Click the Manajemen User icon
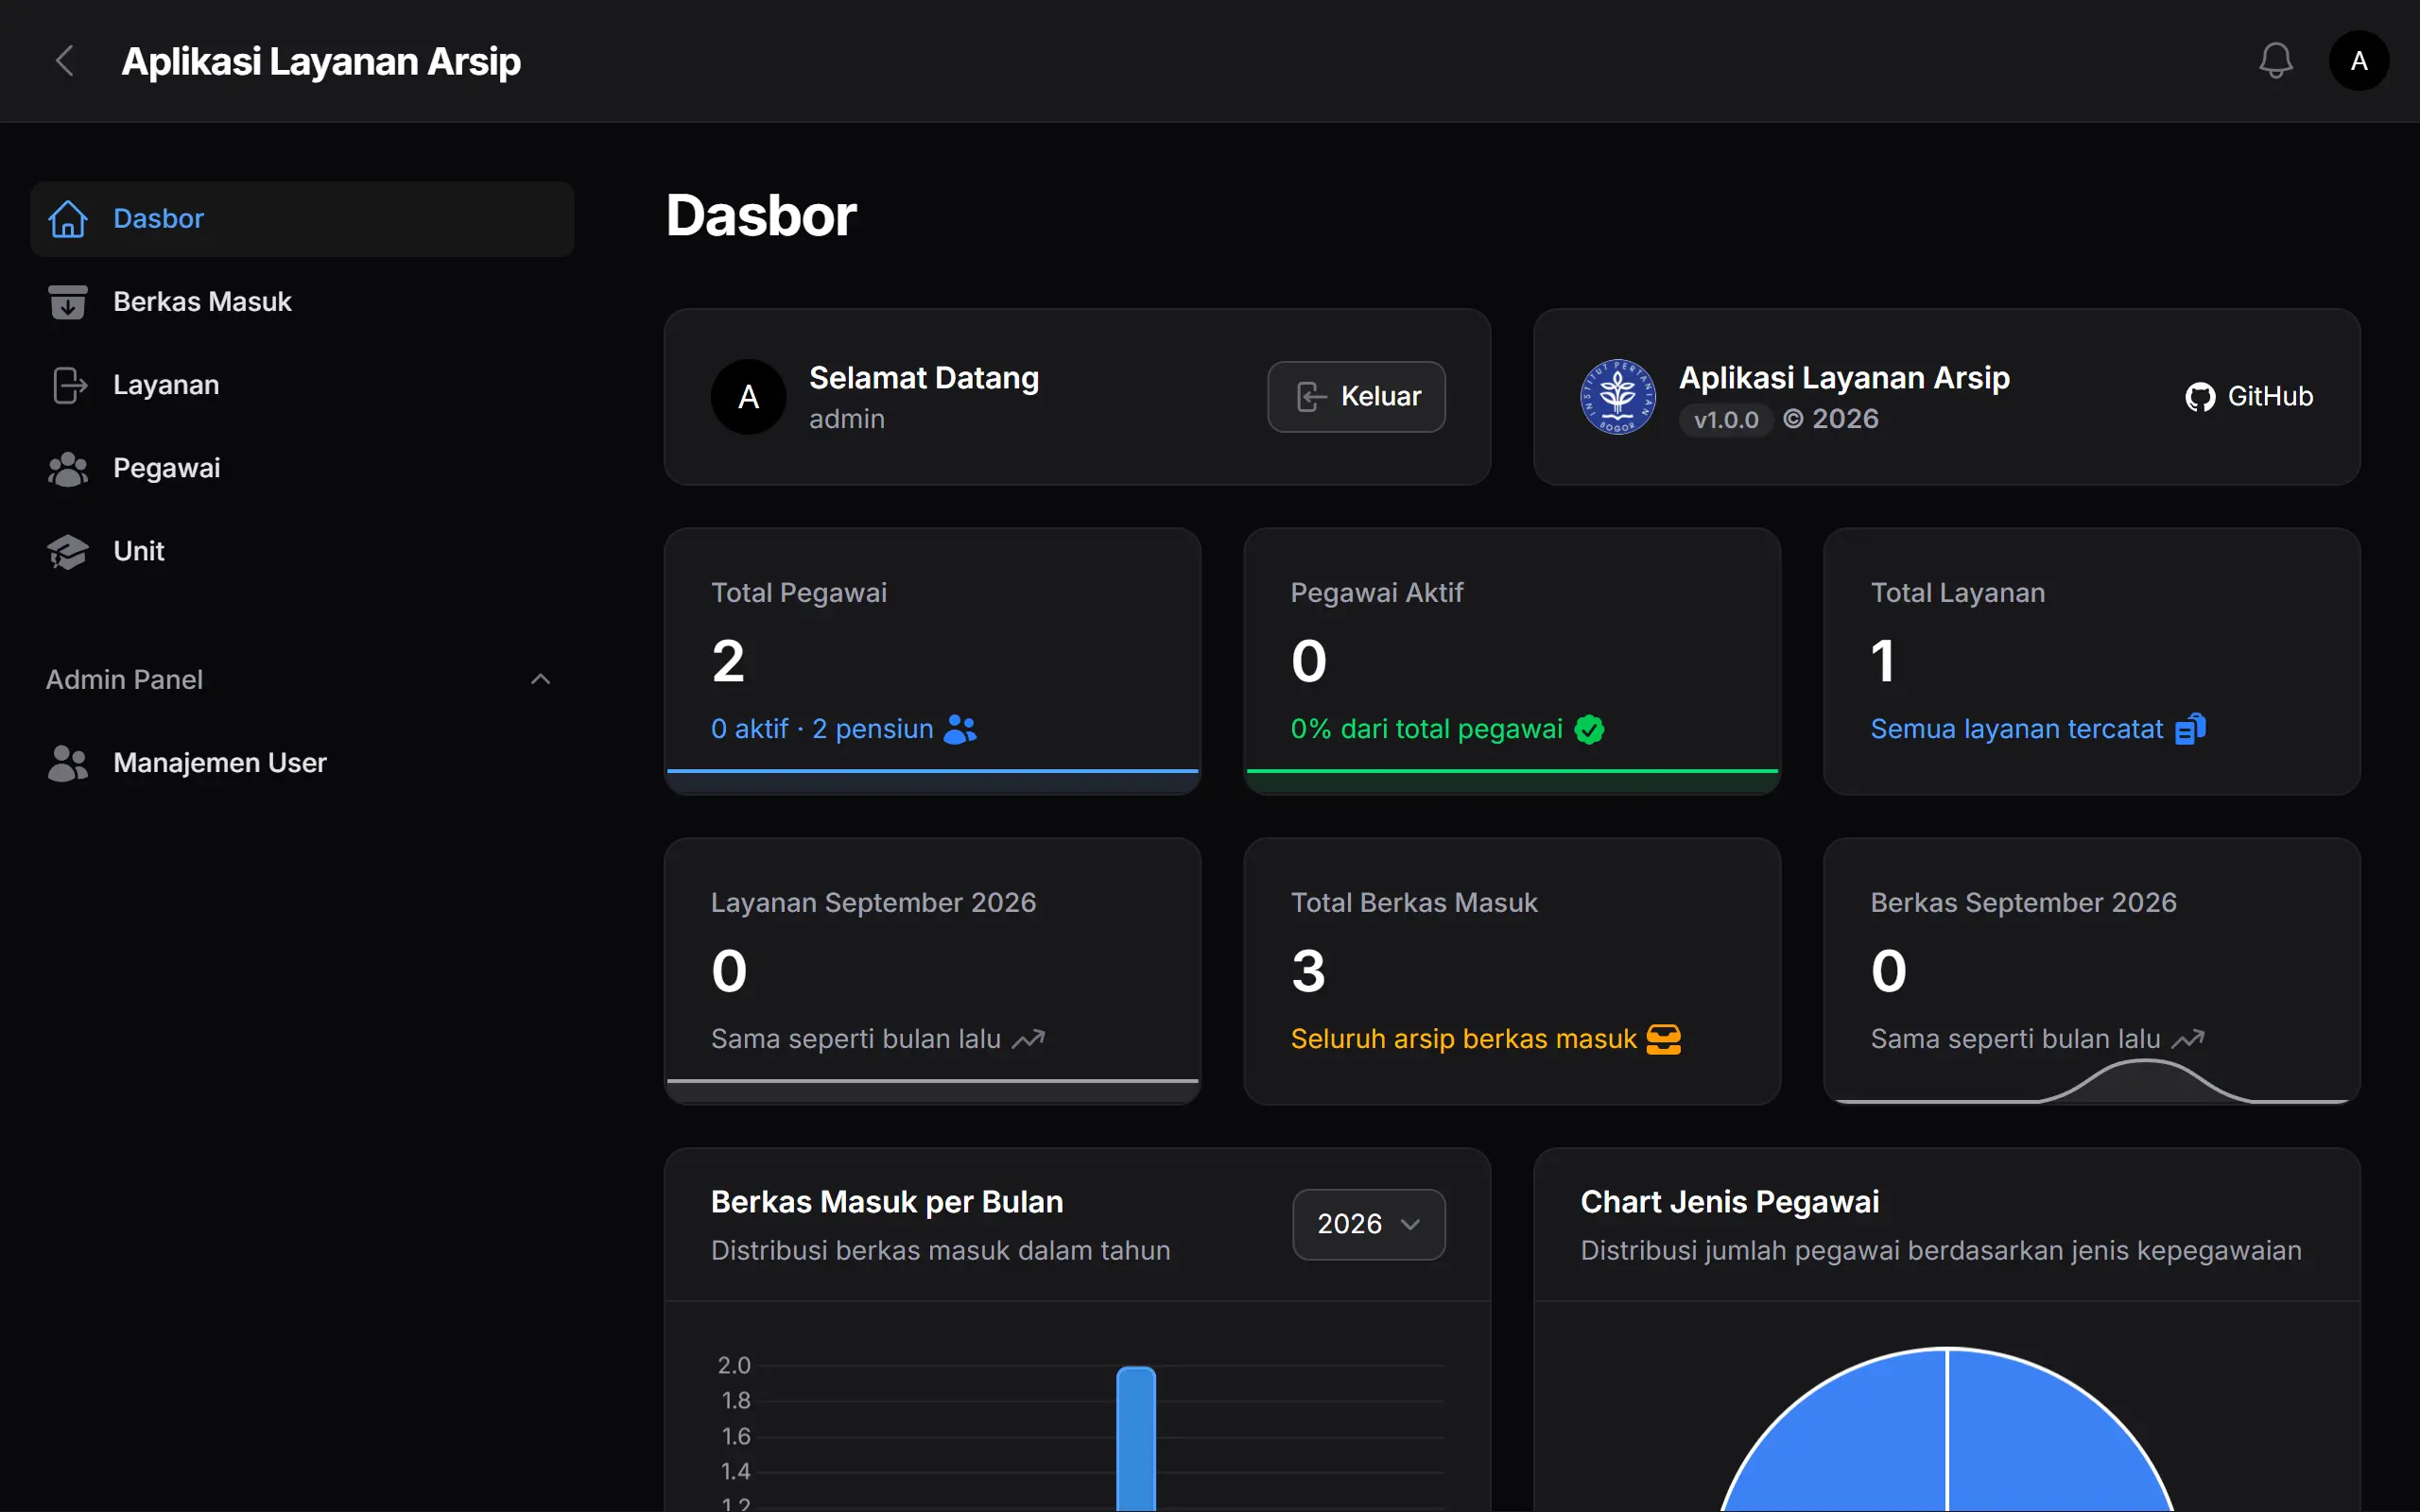This screenshot has width=2420, height=1512. tap(68, 763)
